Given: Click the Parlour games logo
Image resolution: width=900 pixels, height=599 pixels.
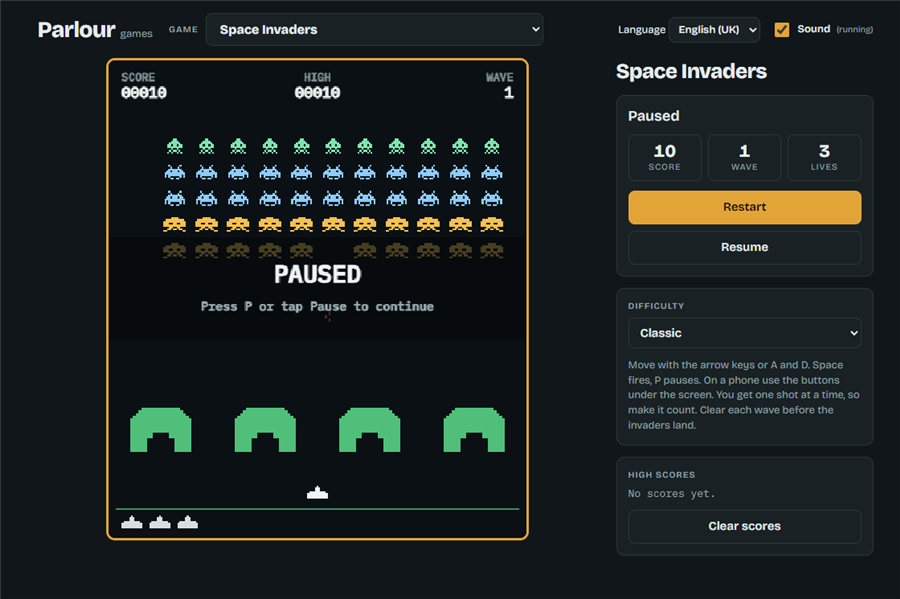Looking at the screenshot, I should tap(95, 30).
